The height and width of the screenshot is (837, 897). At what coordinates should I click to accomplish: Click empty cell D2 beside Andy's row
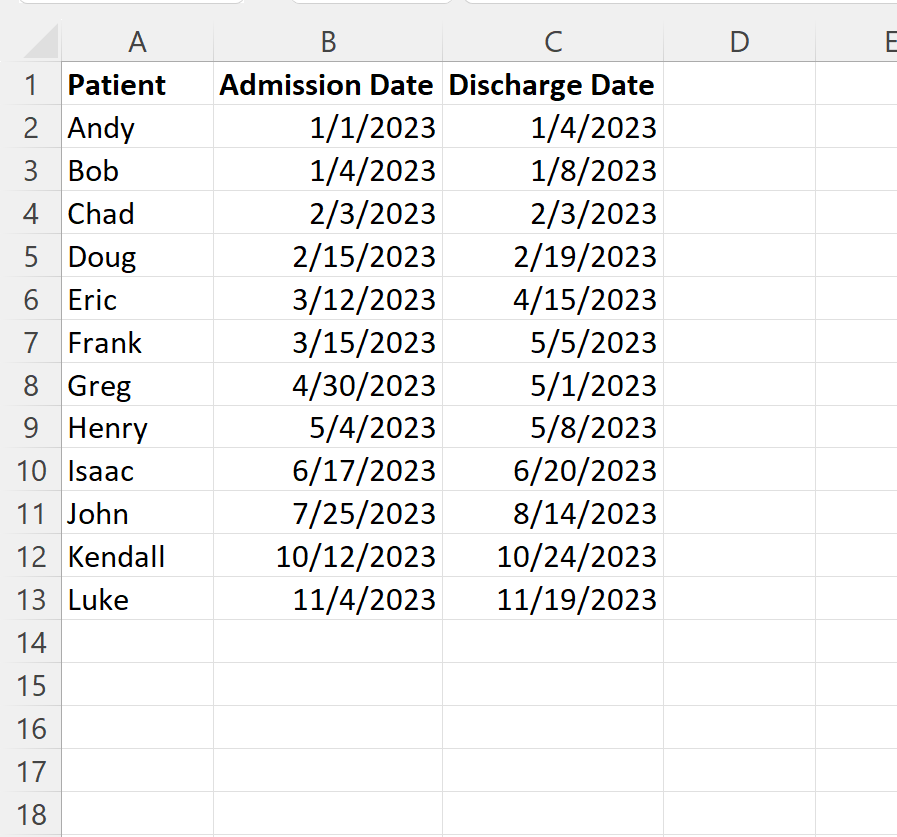click(739, 127)
